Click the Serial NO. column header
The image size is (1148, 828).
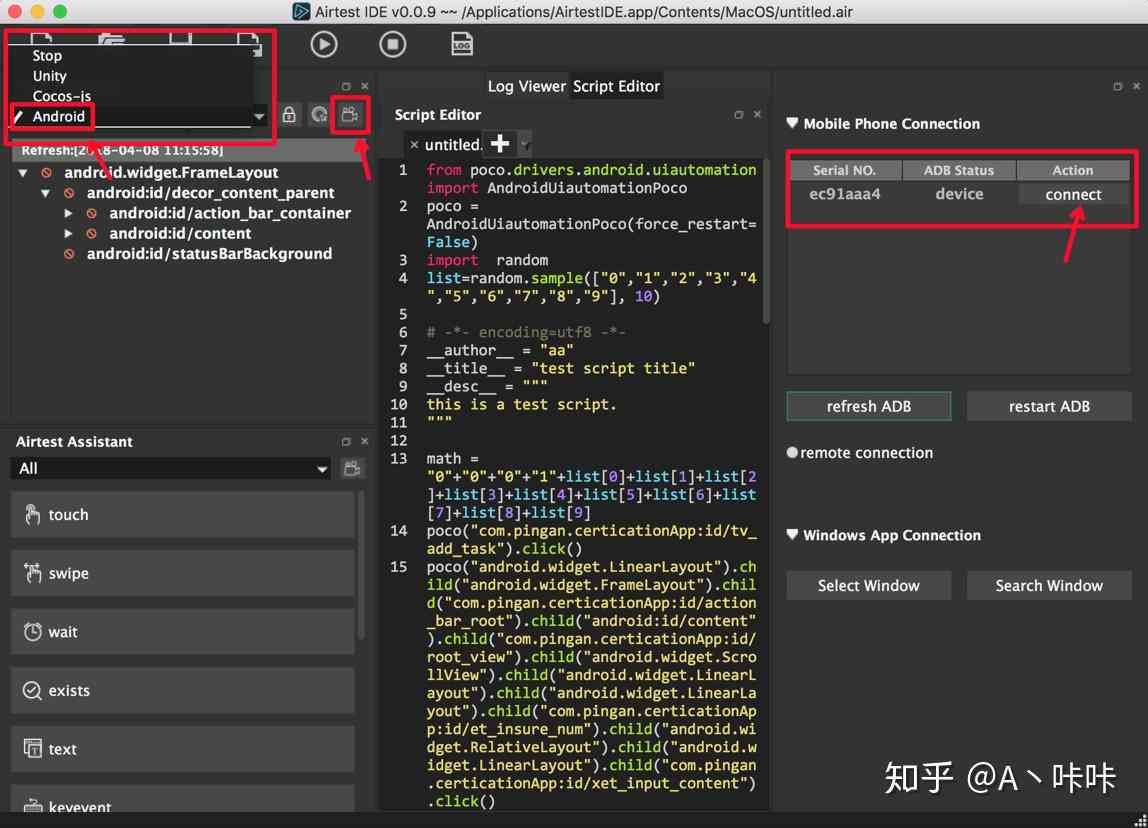click(x=844, y=170)
